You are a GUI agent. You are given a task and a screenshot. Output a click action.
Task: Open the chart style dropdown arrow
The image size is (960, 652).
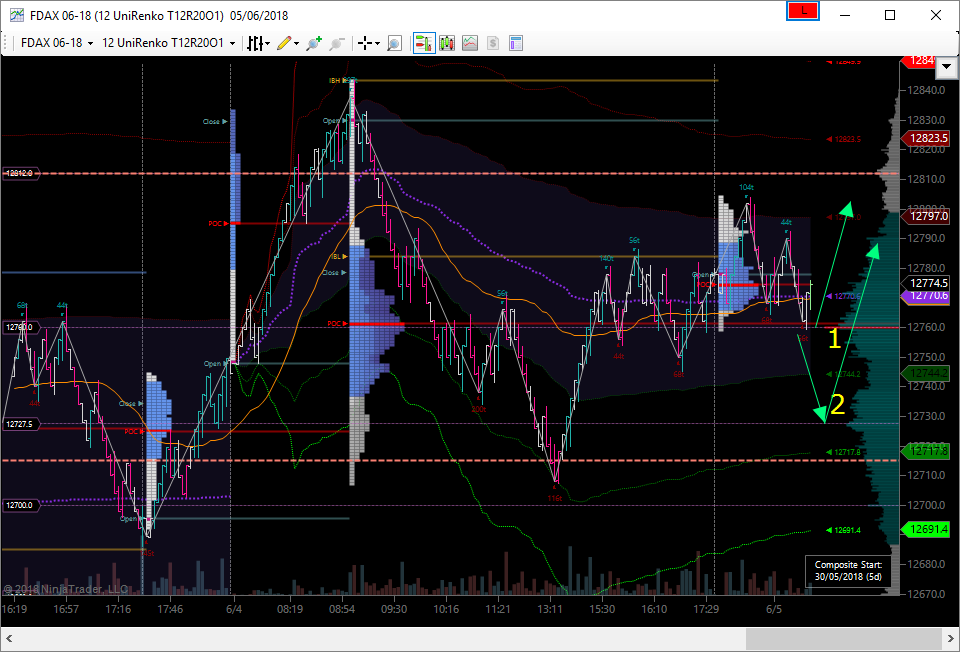point(268,43)
